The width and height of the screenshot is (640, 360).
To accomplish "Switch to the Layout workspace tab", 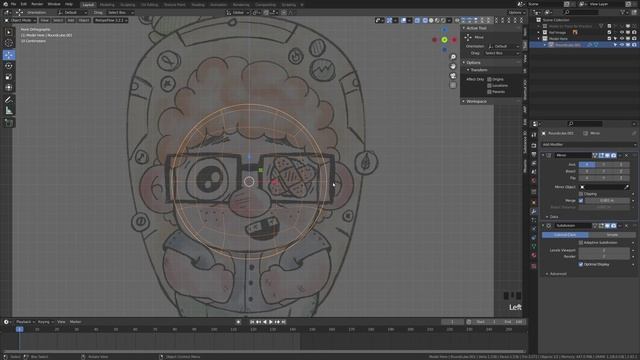I will [x=88, y=5].
